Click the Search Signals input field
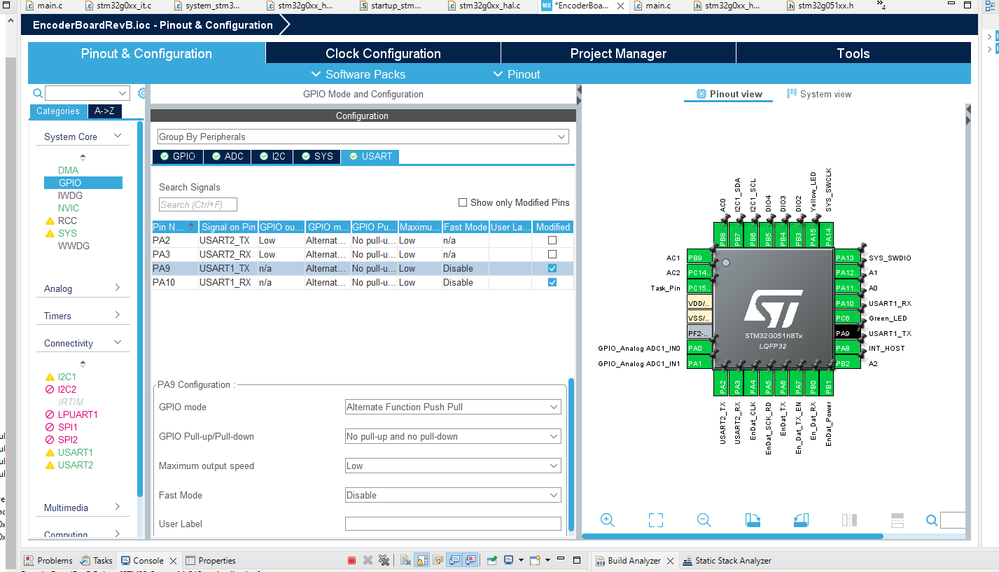 [198, 204]
